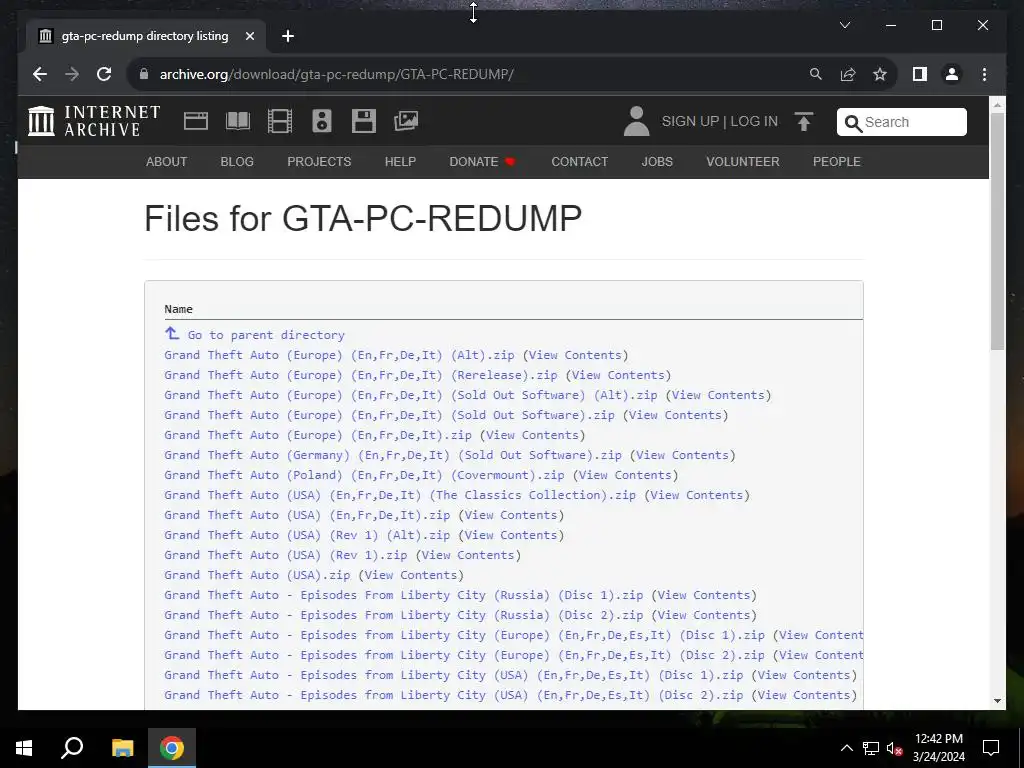This screenshot has width=1024, height=768.
Task: Click the scrollbar down arrow
Action: [x=997, y=701]
